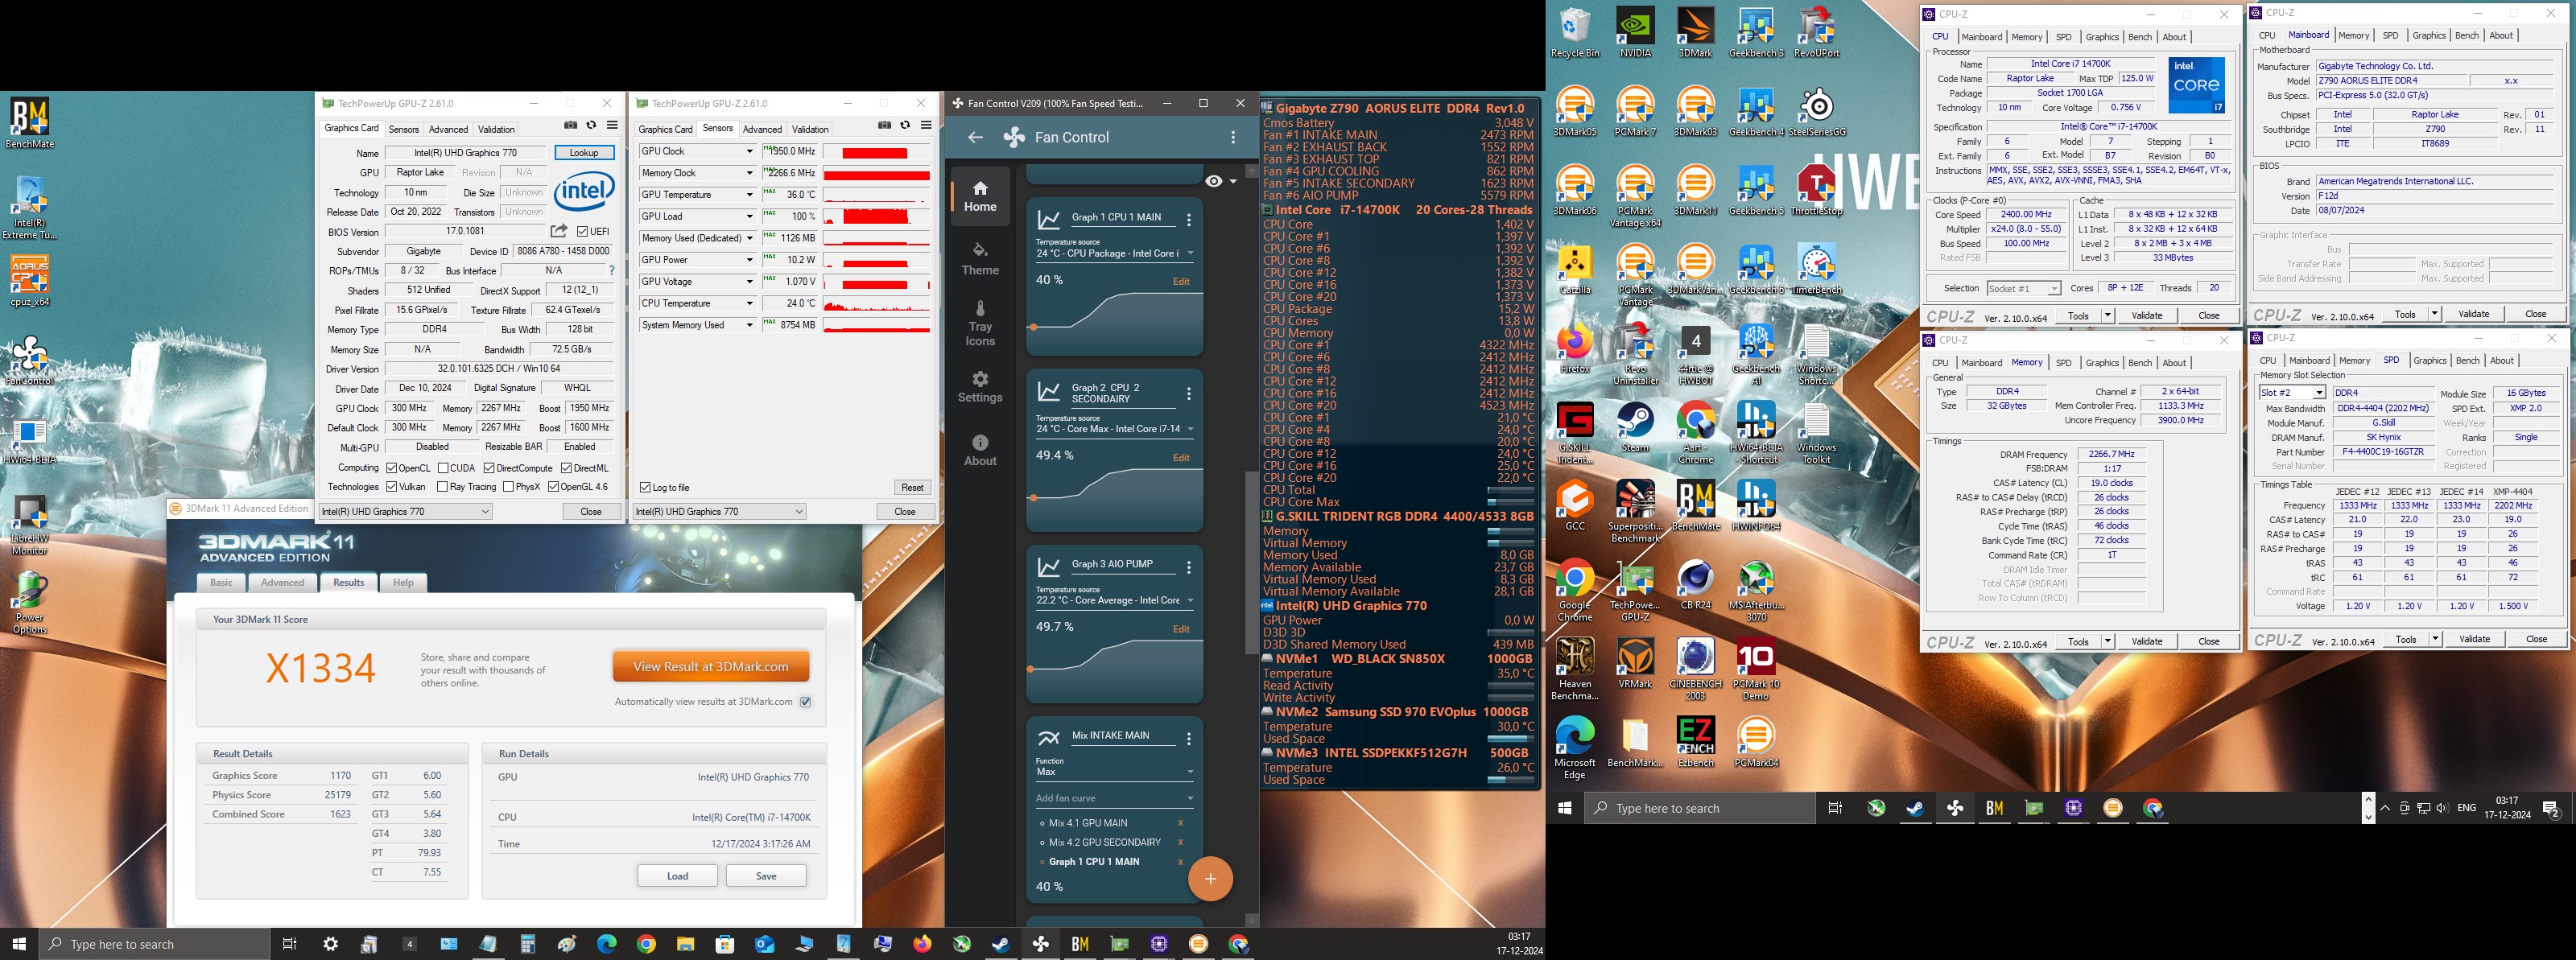Open Microsoft Edge in left taskbar
The height and width of the screenshot is (960, 2576).
click(607, 944)
